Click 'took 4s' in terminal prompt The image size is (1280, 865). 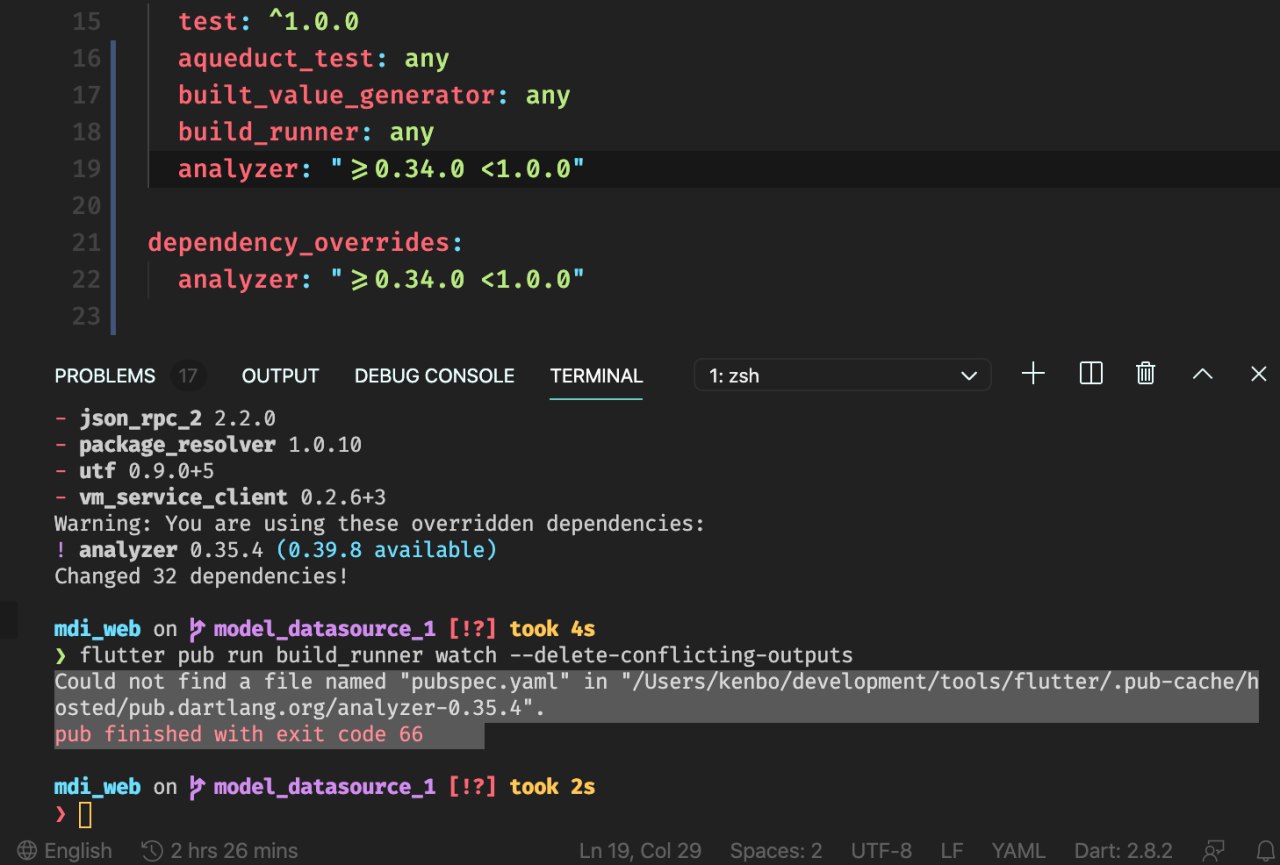[552, 629]
